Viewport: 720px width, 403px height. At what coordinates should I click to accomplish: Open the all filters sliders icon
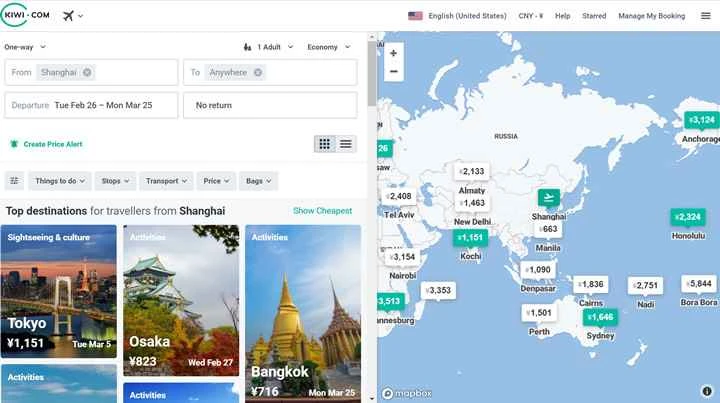coord(14,181)
